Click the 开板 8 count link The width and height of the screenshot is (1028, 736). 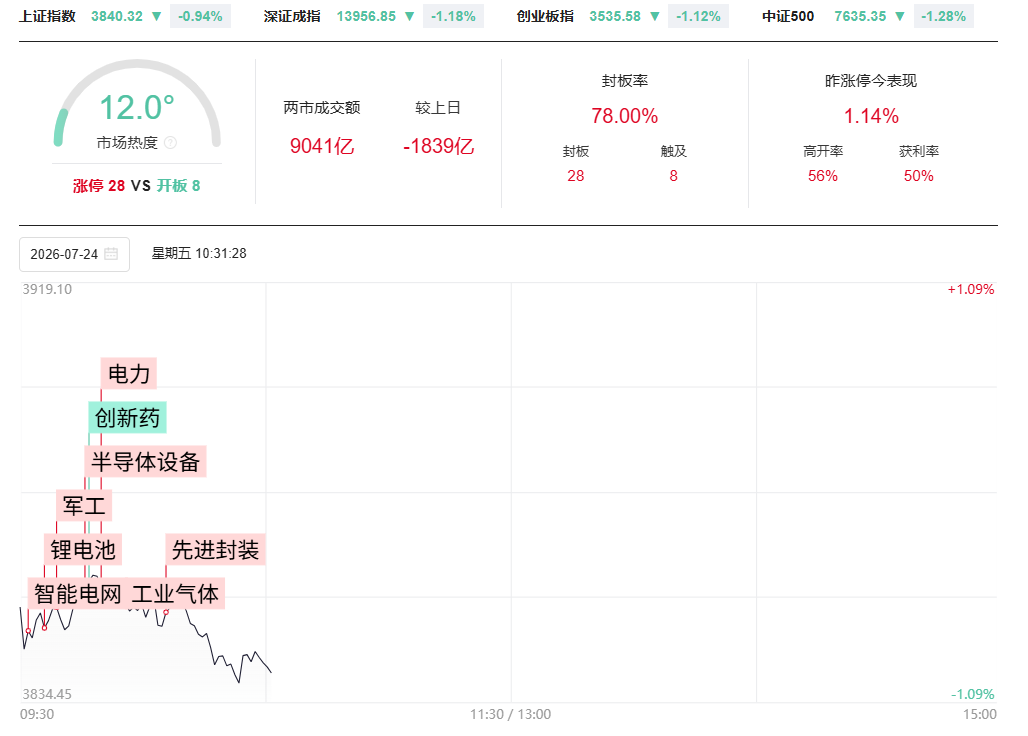pyautogui.click(x=178, y=186)
